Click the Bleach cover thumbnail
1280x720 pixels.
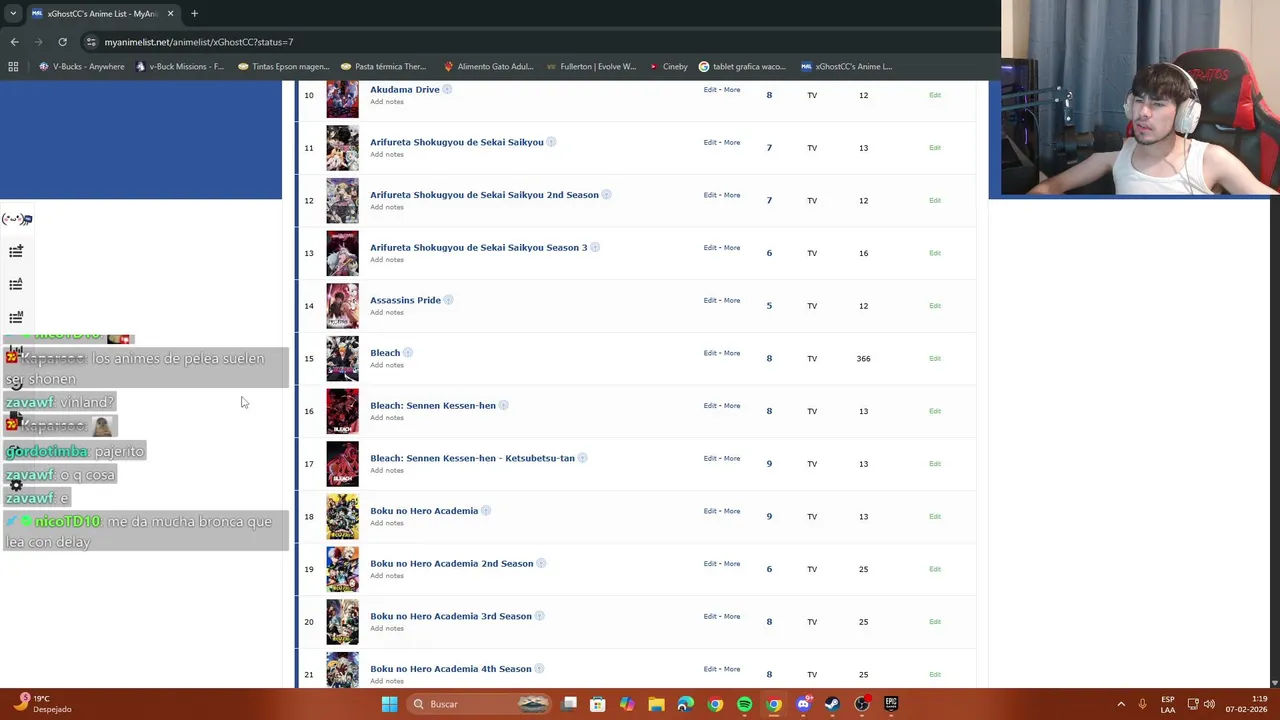pos(342,359)
